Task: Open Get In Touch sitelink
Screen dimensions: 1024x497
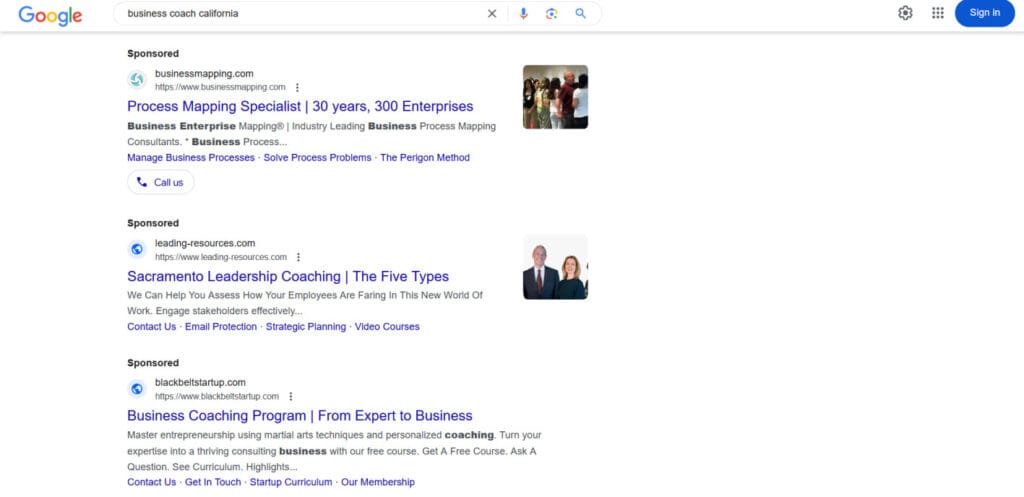Action: point(213,482)
